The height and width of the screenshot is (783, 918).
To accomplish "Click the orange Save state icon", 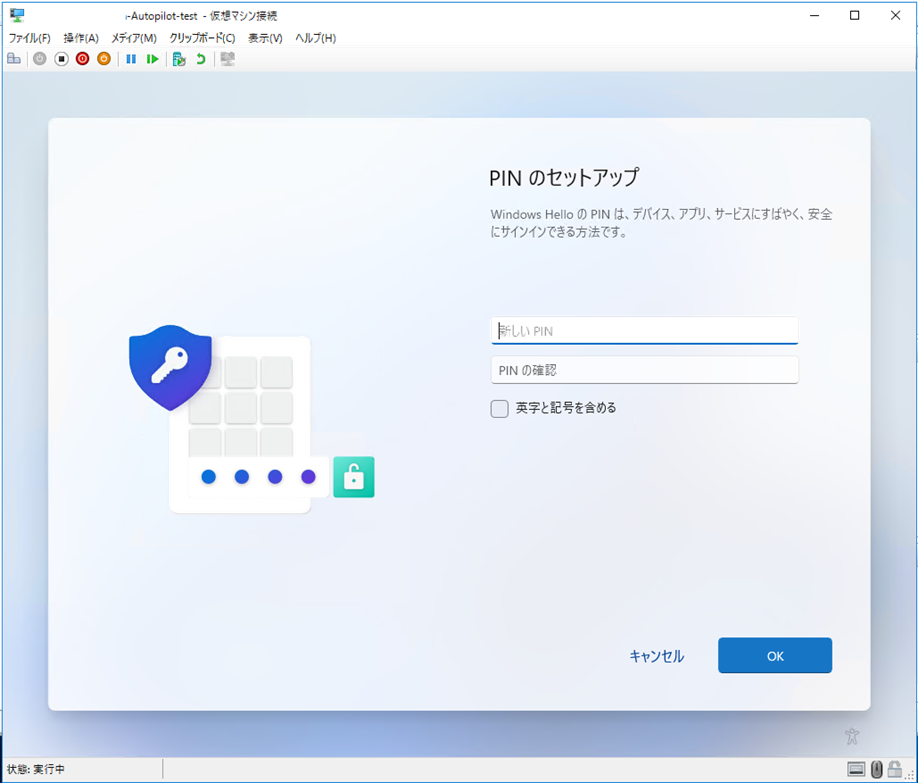I will click(104, 59).
